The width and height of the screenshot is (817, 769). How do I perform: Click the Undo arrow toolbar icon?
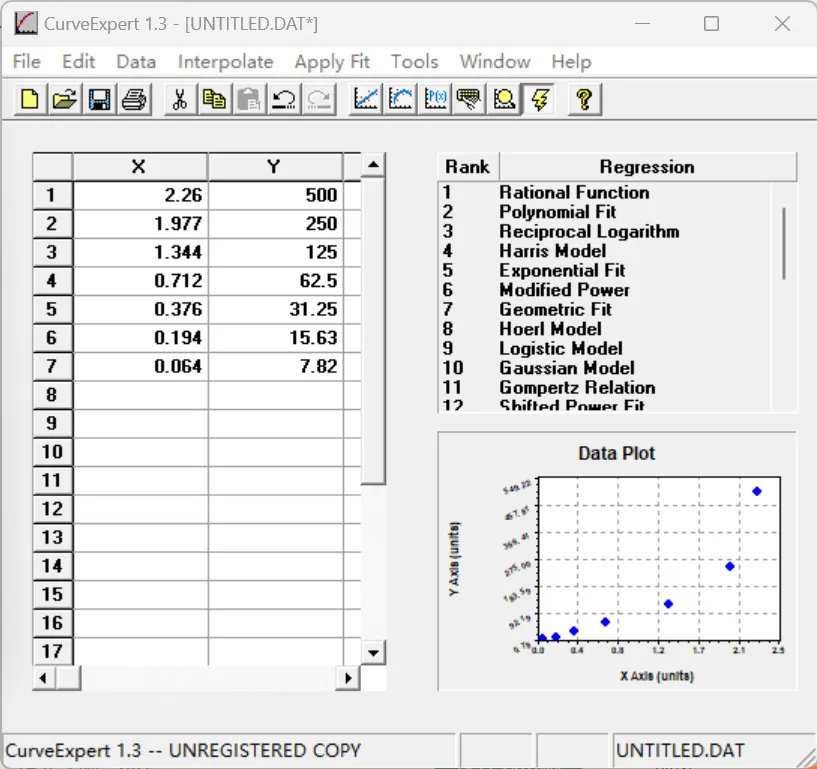284,99
